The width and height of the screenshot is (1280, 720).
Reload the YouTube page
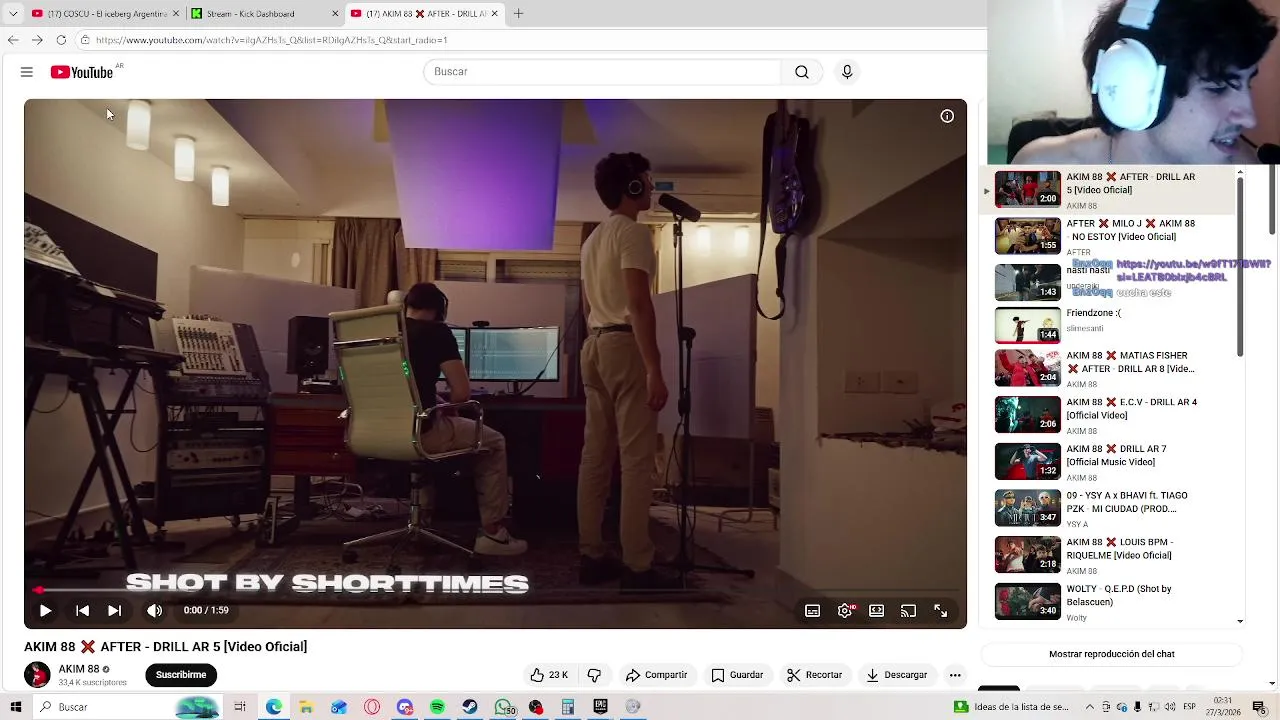(61, 40)
